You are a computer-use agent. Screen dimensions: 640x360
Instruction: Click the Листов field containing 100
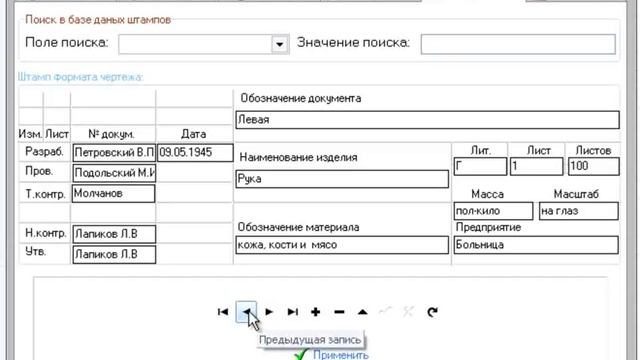coord(593,167)
